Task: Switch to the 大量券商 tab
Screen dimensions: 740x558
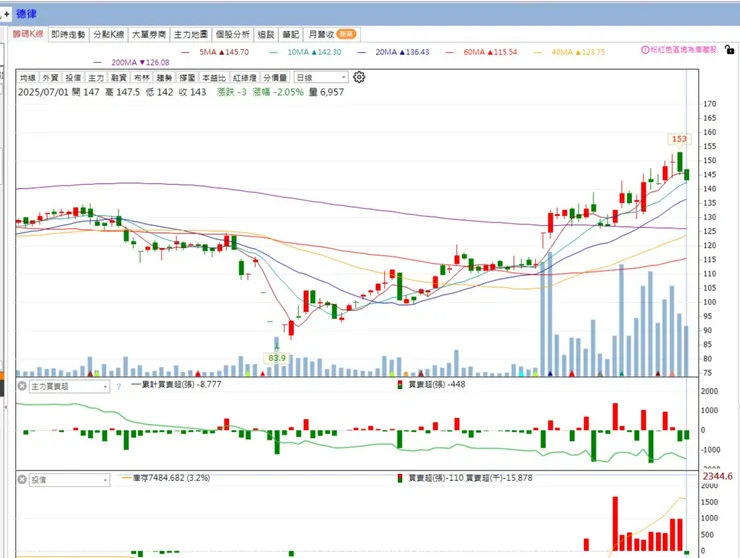Action: (x=149, y=34)
